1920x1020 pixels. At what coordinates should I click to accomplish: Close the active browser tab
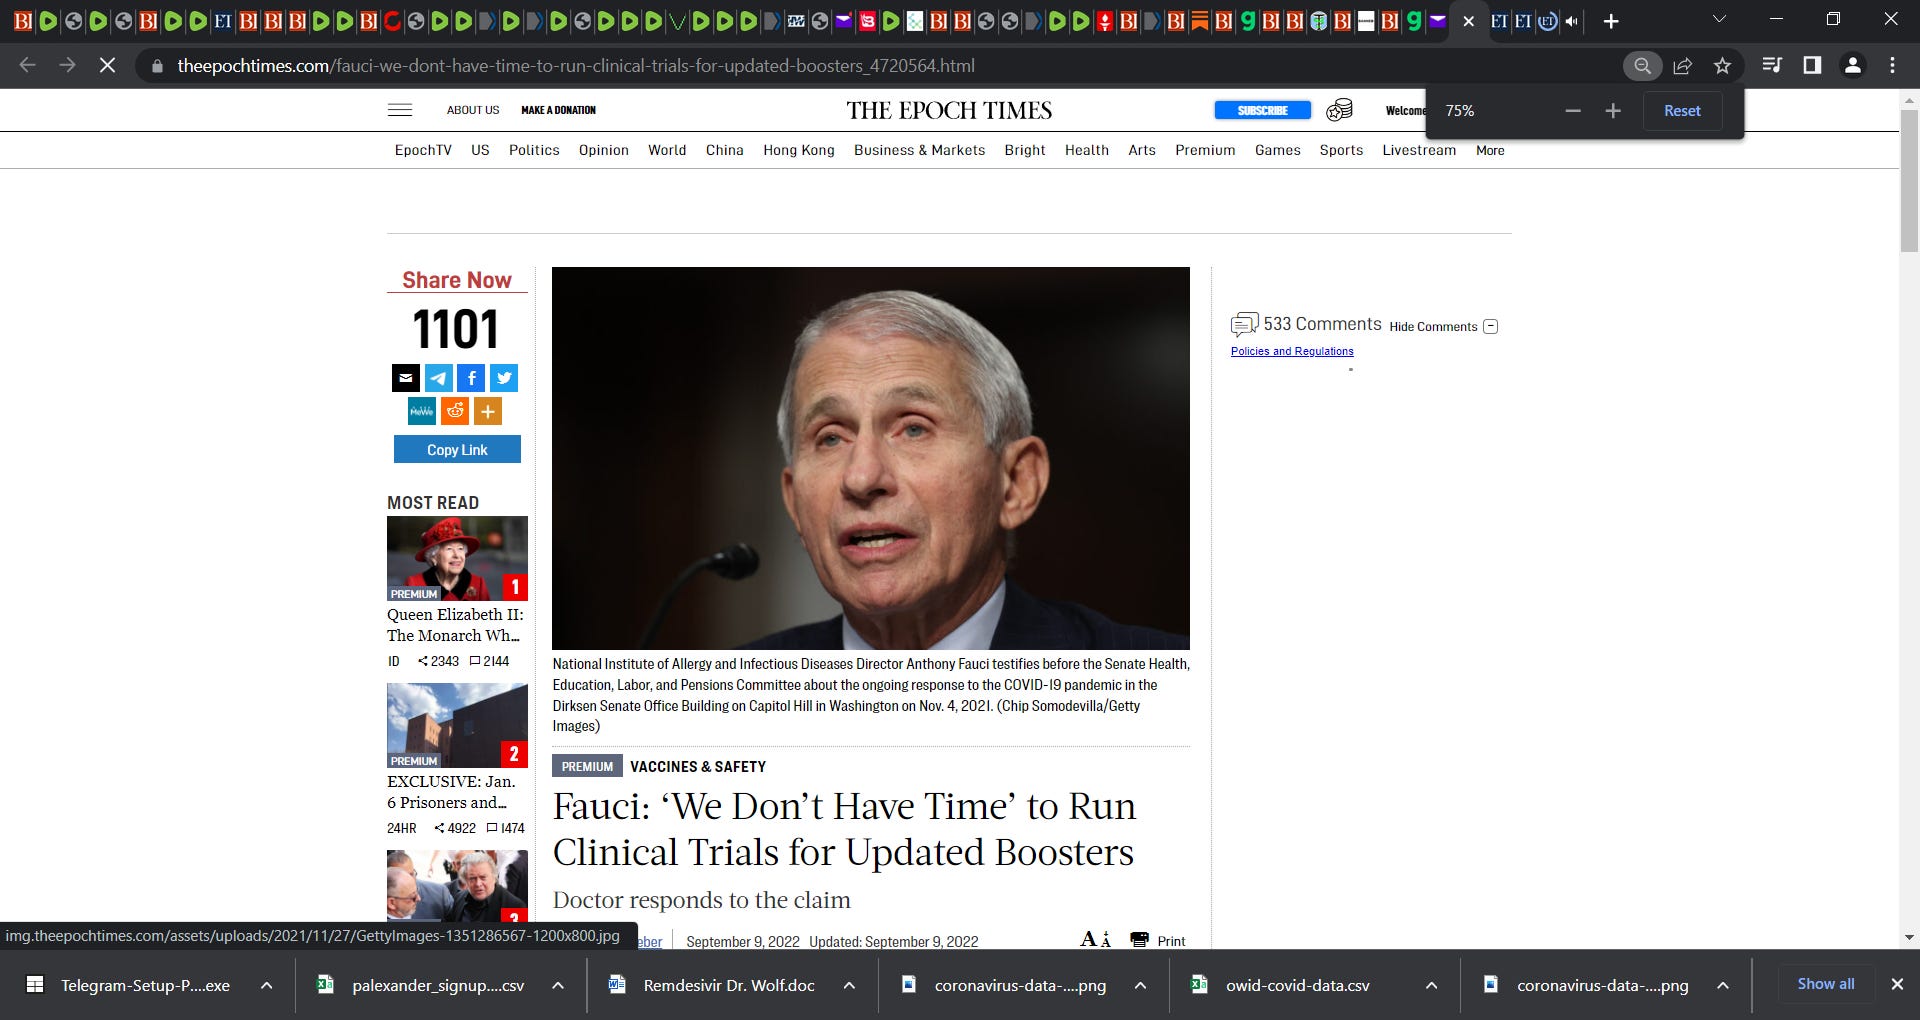click(x=1468, y=21)
